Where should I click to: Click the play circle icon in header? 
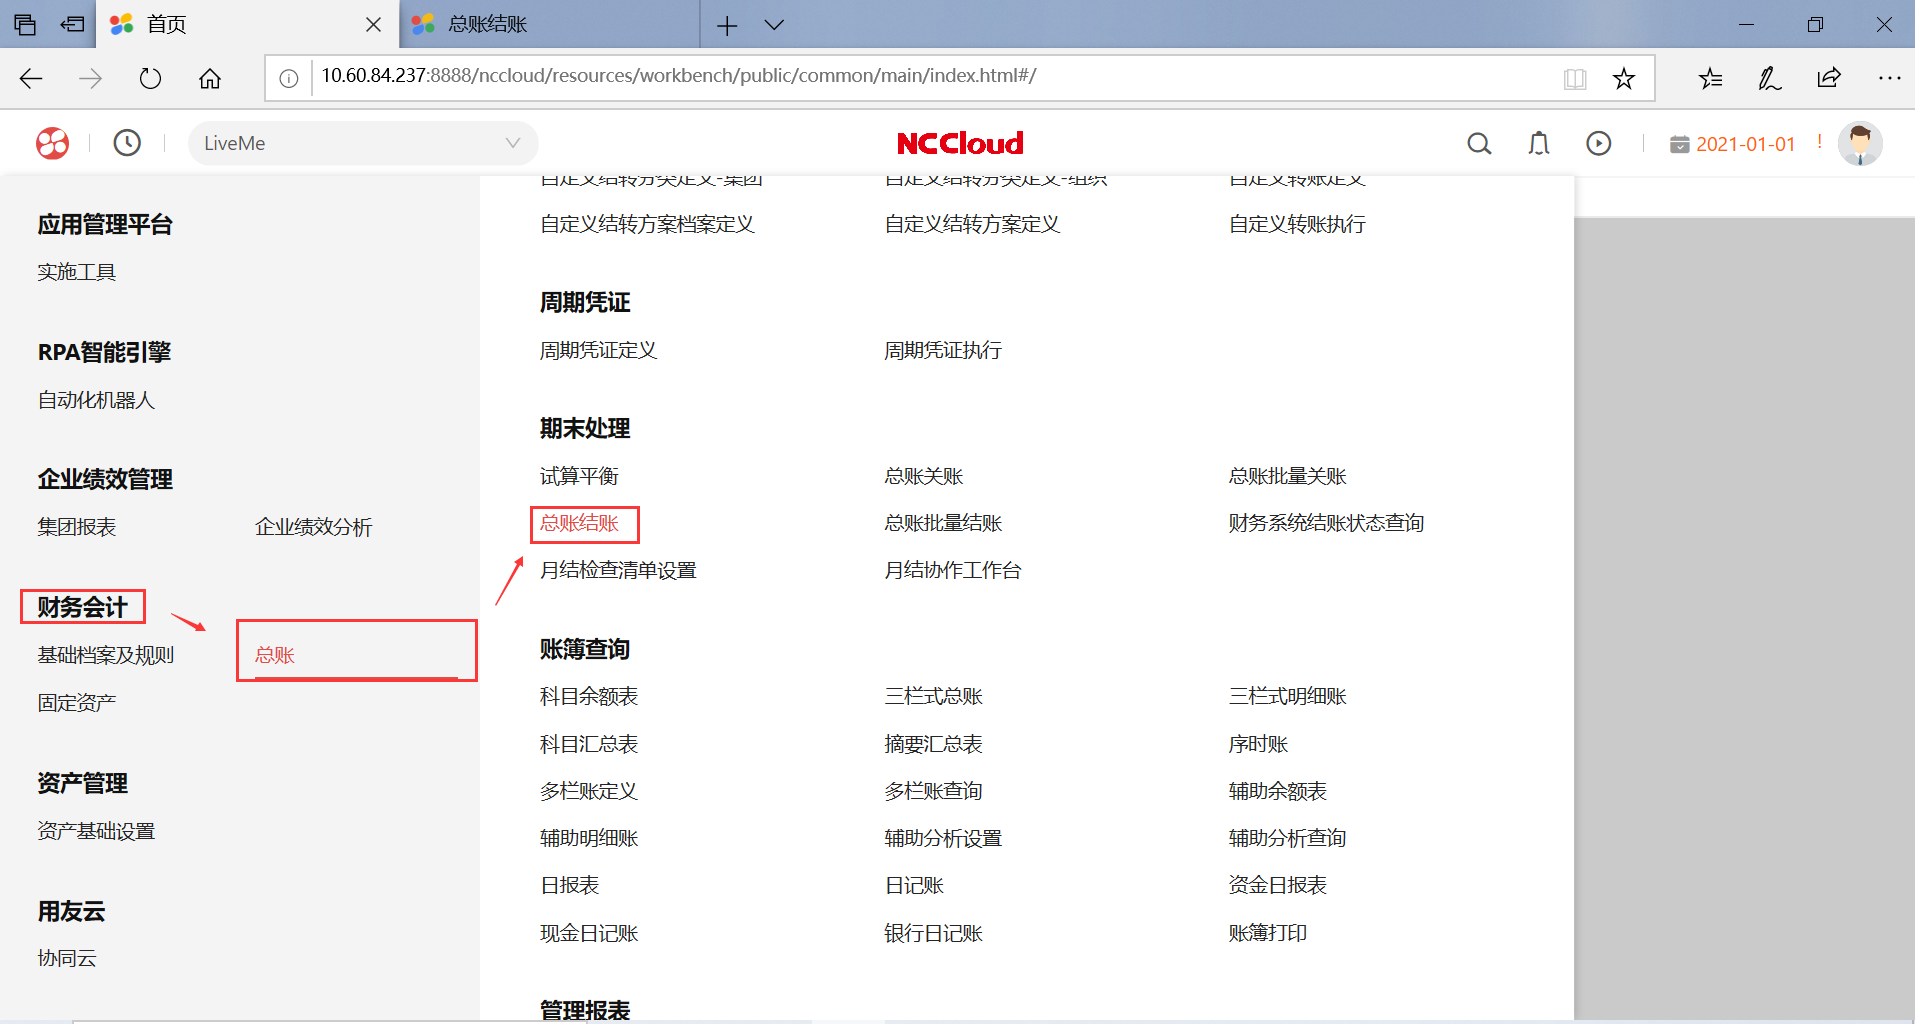click(1599, 144)
